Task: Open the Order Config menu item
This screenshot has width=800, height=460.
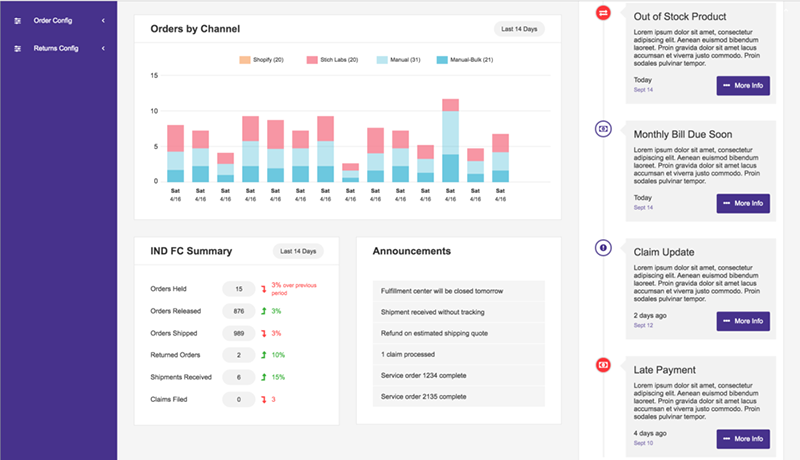Action: tap(55, 21)
